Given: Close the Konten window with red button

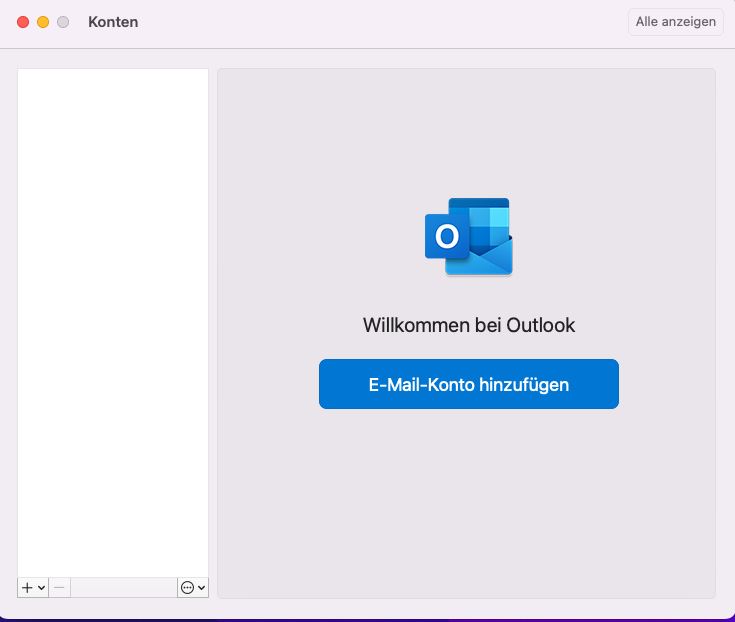Looking at the screenshot, I should pyautogui.click(x=23, y=22).
